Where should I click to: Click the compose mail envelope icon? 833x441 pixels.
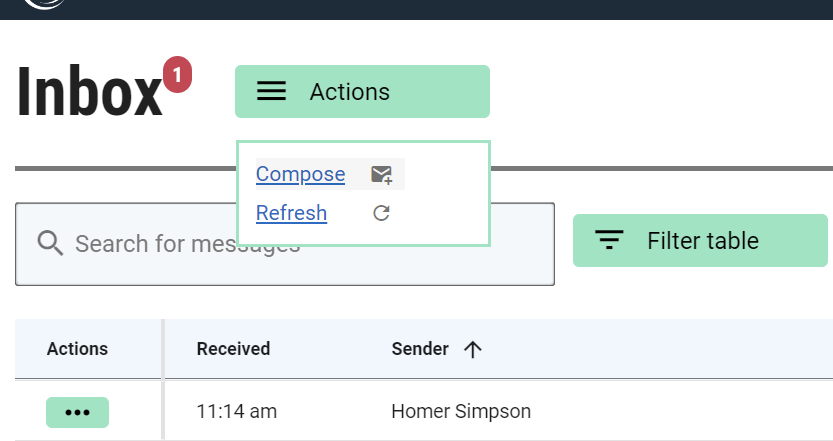(381, 174)
